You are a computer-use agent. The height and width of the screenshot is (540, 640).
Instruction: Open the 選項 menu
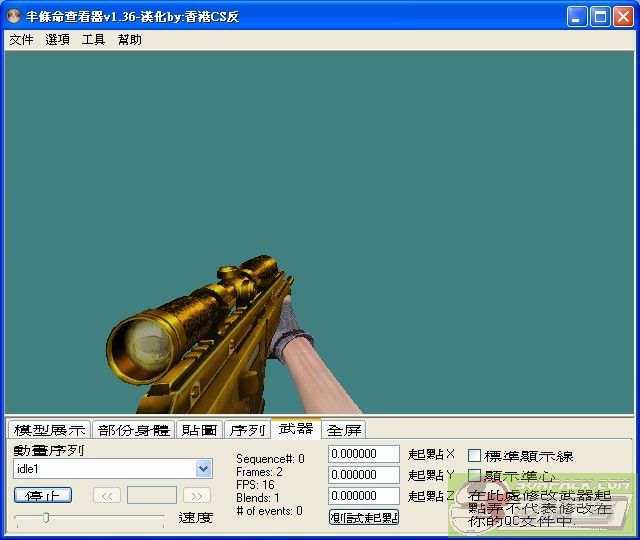[x=57, y=40]
